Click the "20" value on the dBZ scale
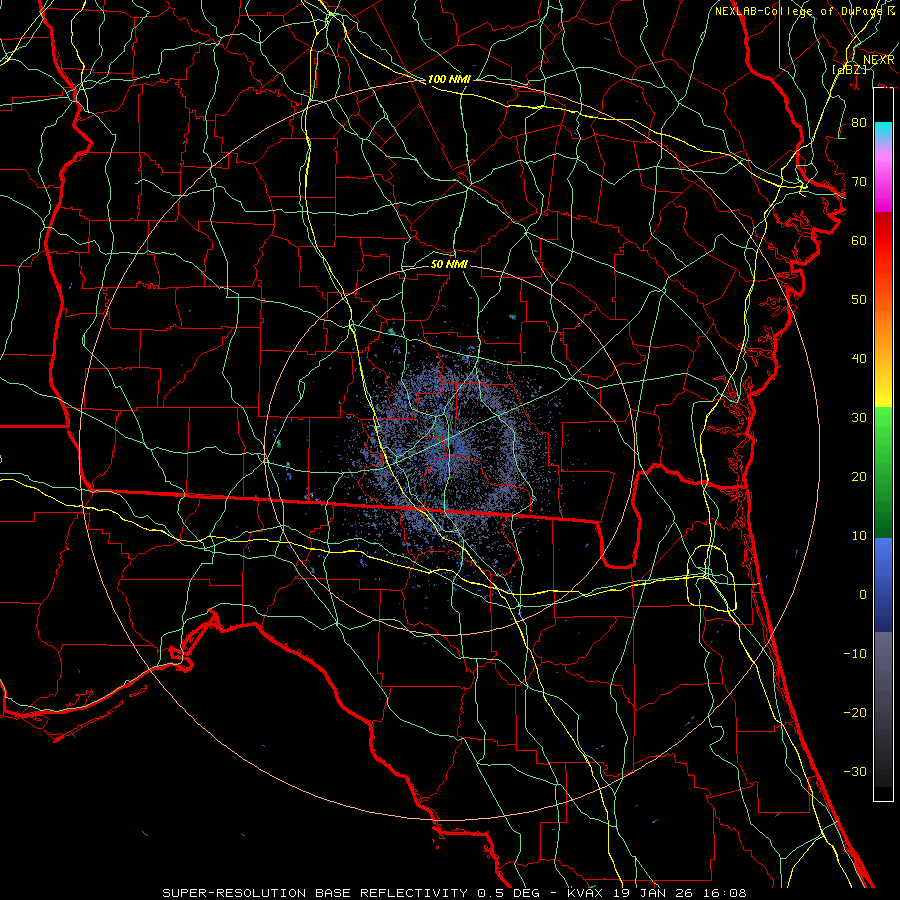This screenshot has width=900, height=900. click(859, 476)
